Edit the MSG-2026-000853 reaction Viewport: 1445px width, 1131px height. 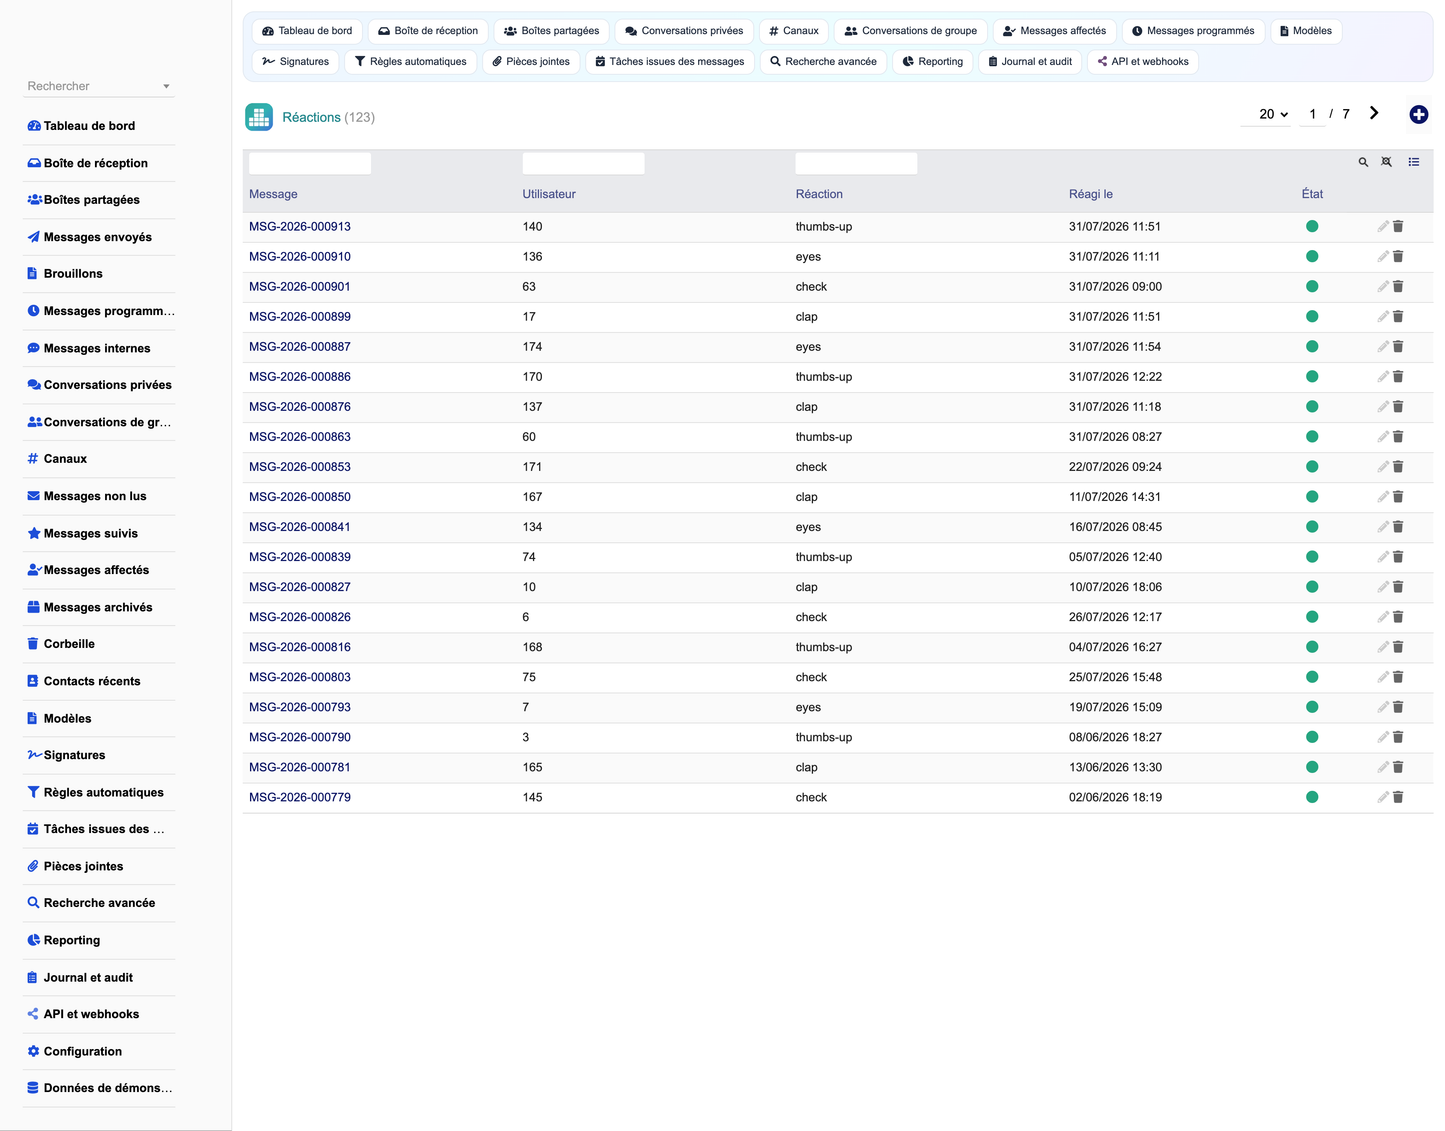(1383, 467)
